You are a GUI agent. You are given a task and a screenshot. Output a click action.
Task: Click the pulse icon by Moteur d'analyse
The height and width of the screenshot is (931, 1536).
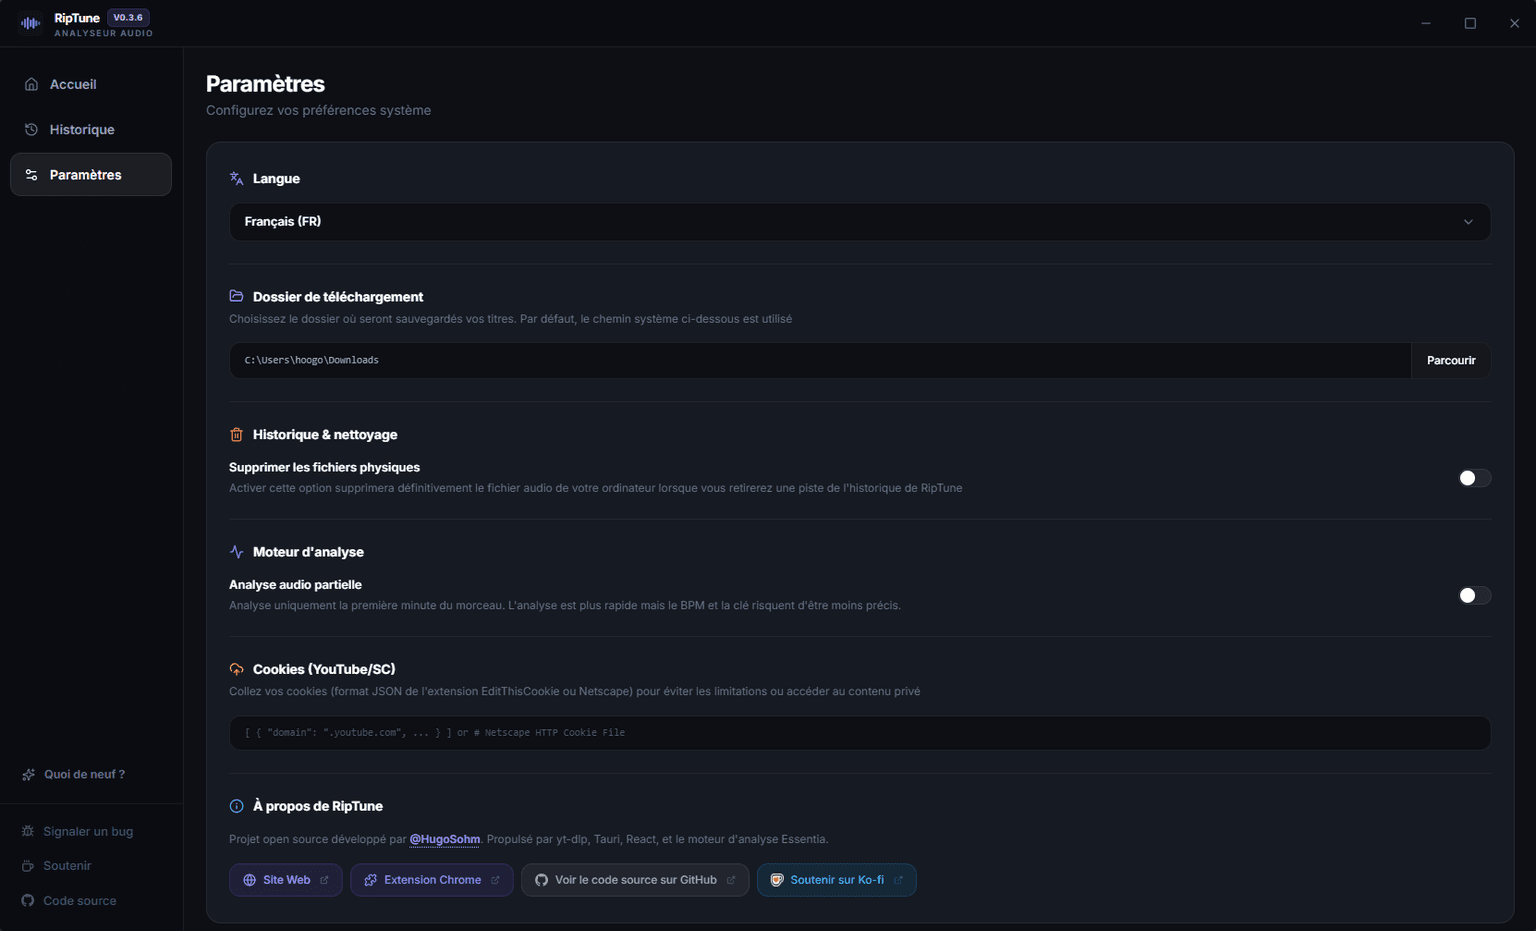pyautogui.click(x=237, y=552)
